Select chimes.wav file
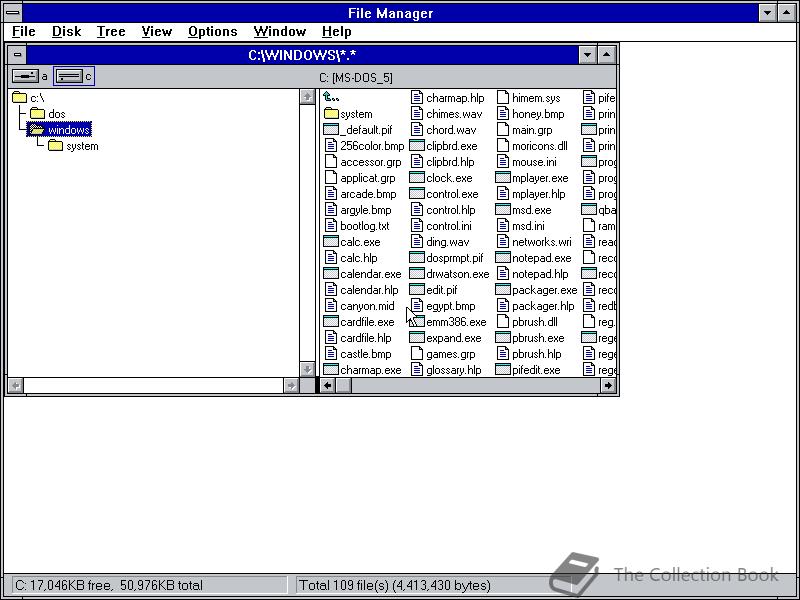Image resolution: width=800 pixels, height=600 pixels. pos(446,114)
